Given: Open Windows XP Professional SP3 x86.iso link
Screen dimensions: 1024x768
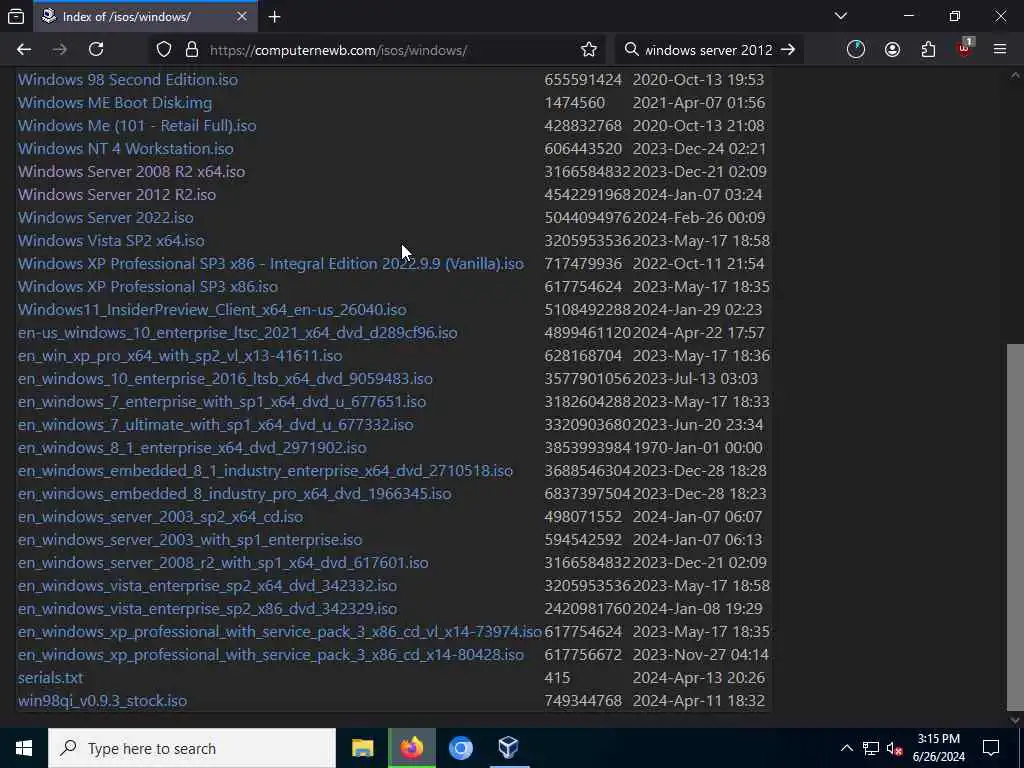Looking at the screenshot, I should pyautogui.click(x=148, y=287).
